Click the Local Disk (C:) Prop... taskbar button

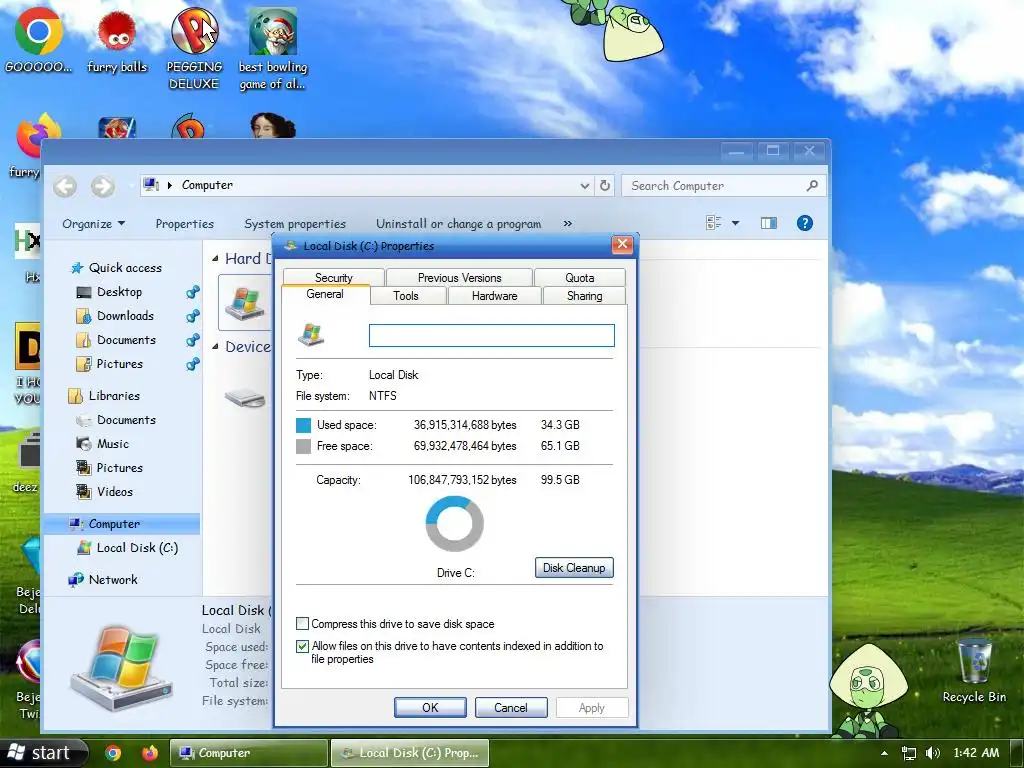[409, 753]
